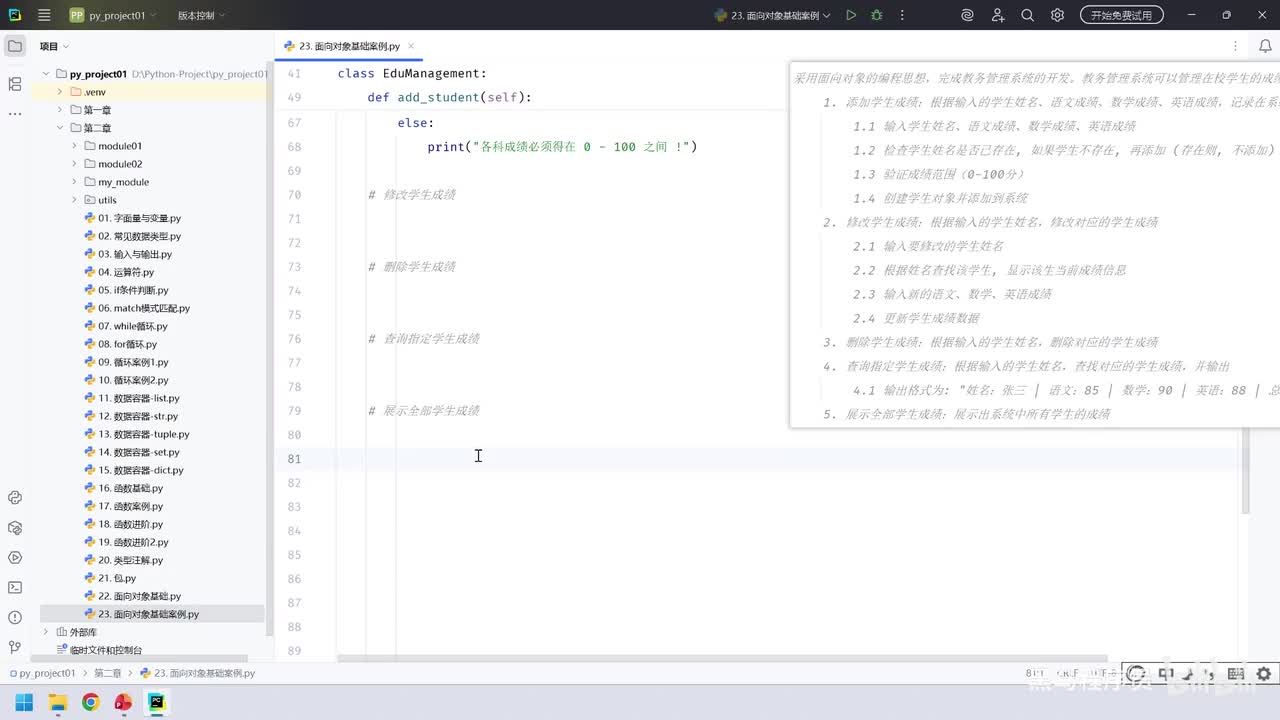The image size is (1280, 720).
Task: Select 23. 面向对象基础案例.py in the bottom breadcrumb
Action: 197,673
